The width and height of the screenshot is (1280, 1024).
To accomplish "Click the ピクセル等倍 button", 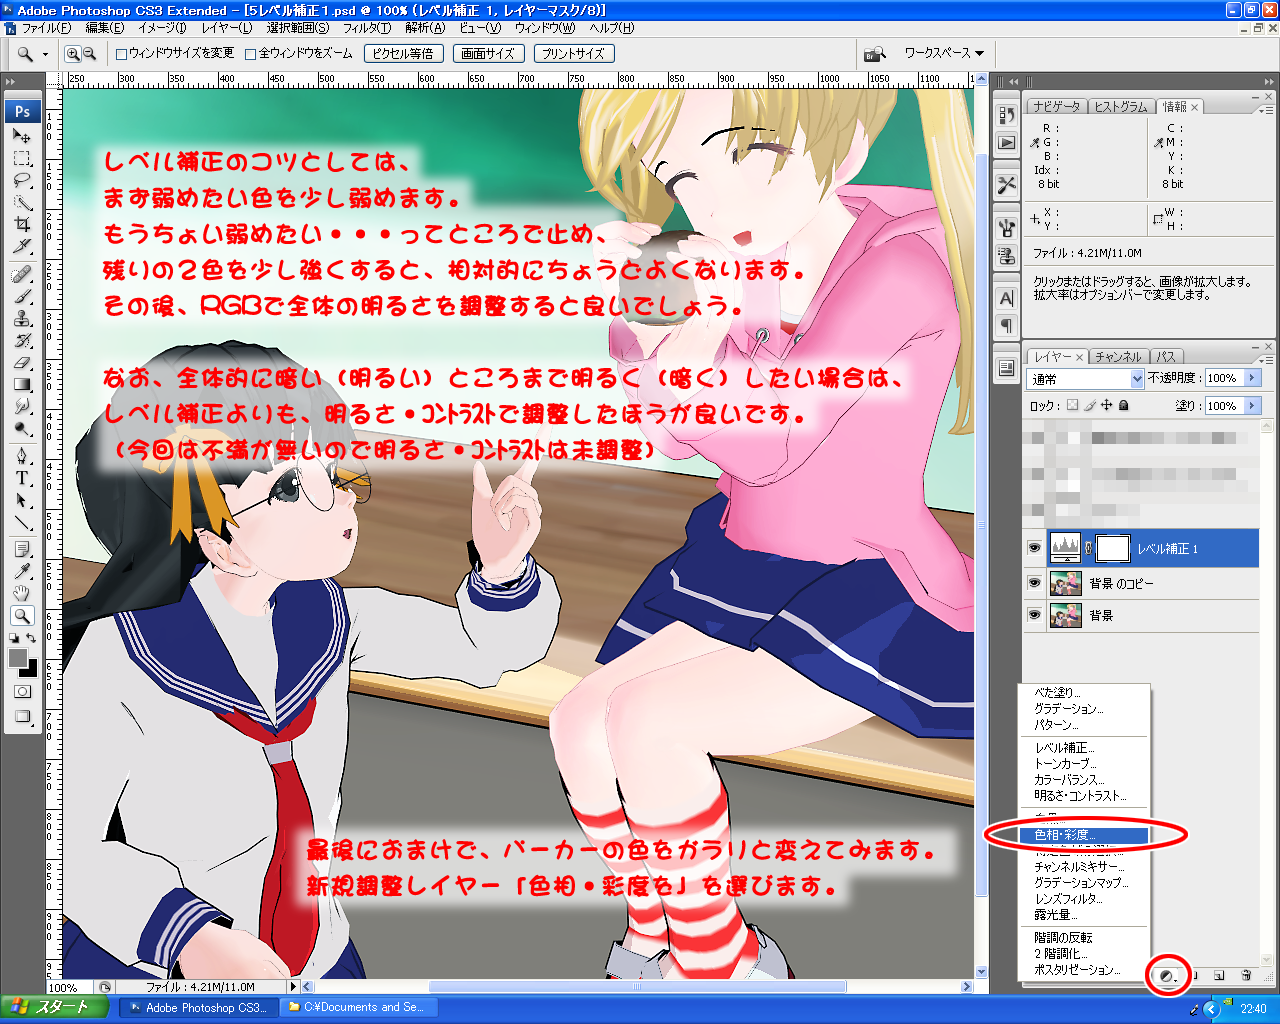I will click(x=403, y=54).
